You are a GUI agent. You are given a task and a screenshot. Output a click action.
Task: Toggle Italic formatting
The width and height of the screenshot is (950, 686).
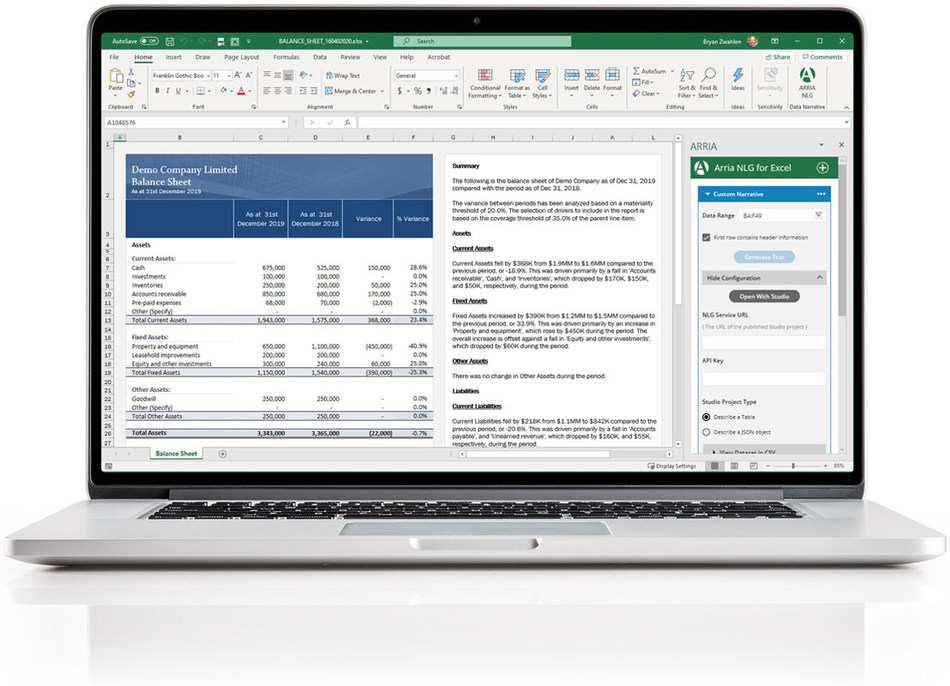pyautogui.click(x=168, y=91)
